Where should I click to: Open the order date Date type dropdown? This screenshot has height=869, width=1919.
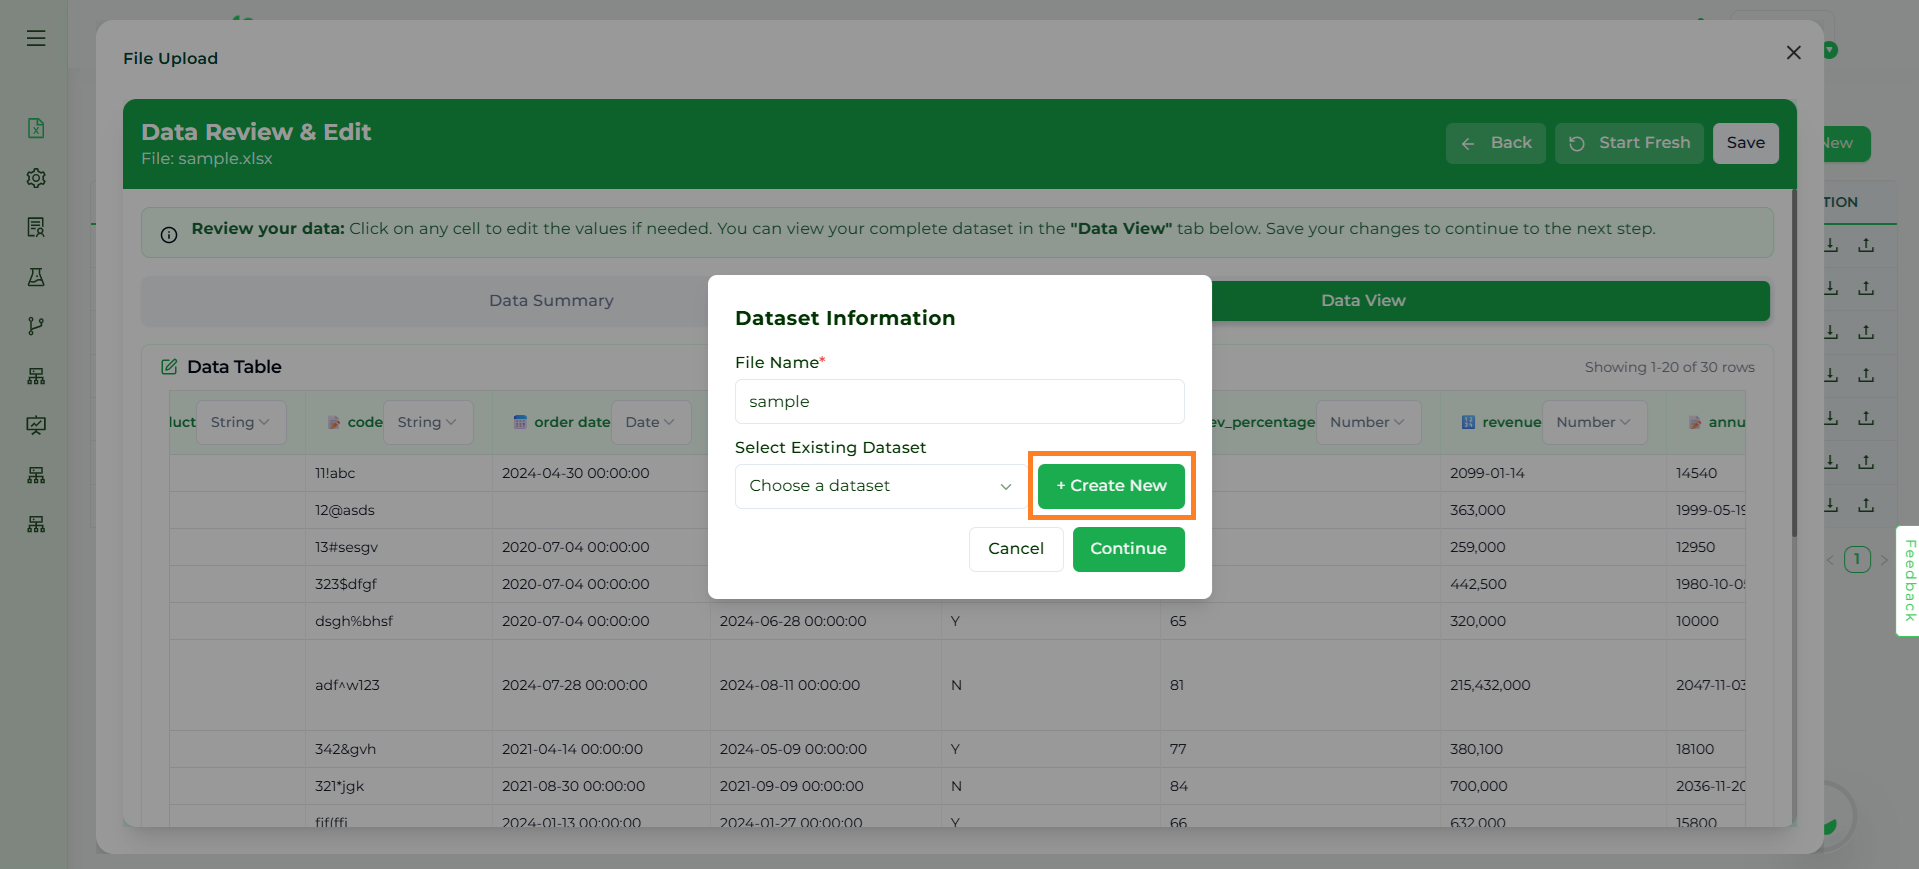coord(649,422)
